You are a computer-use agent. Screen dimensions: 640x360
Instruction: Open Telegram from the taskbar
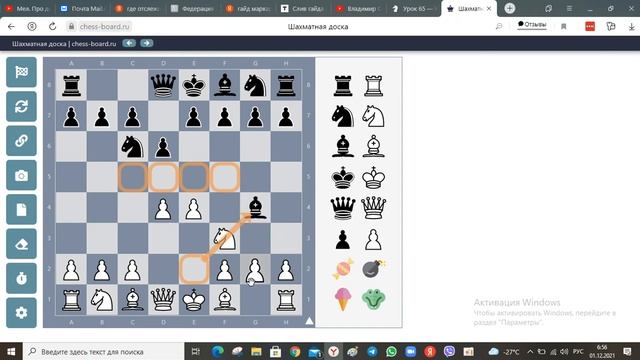click(x=372, y=351)
